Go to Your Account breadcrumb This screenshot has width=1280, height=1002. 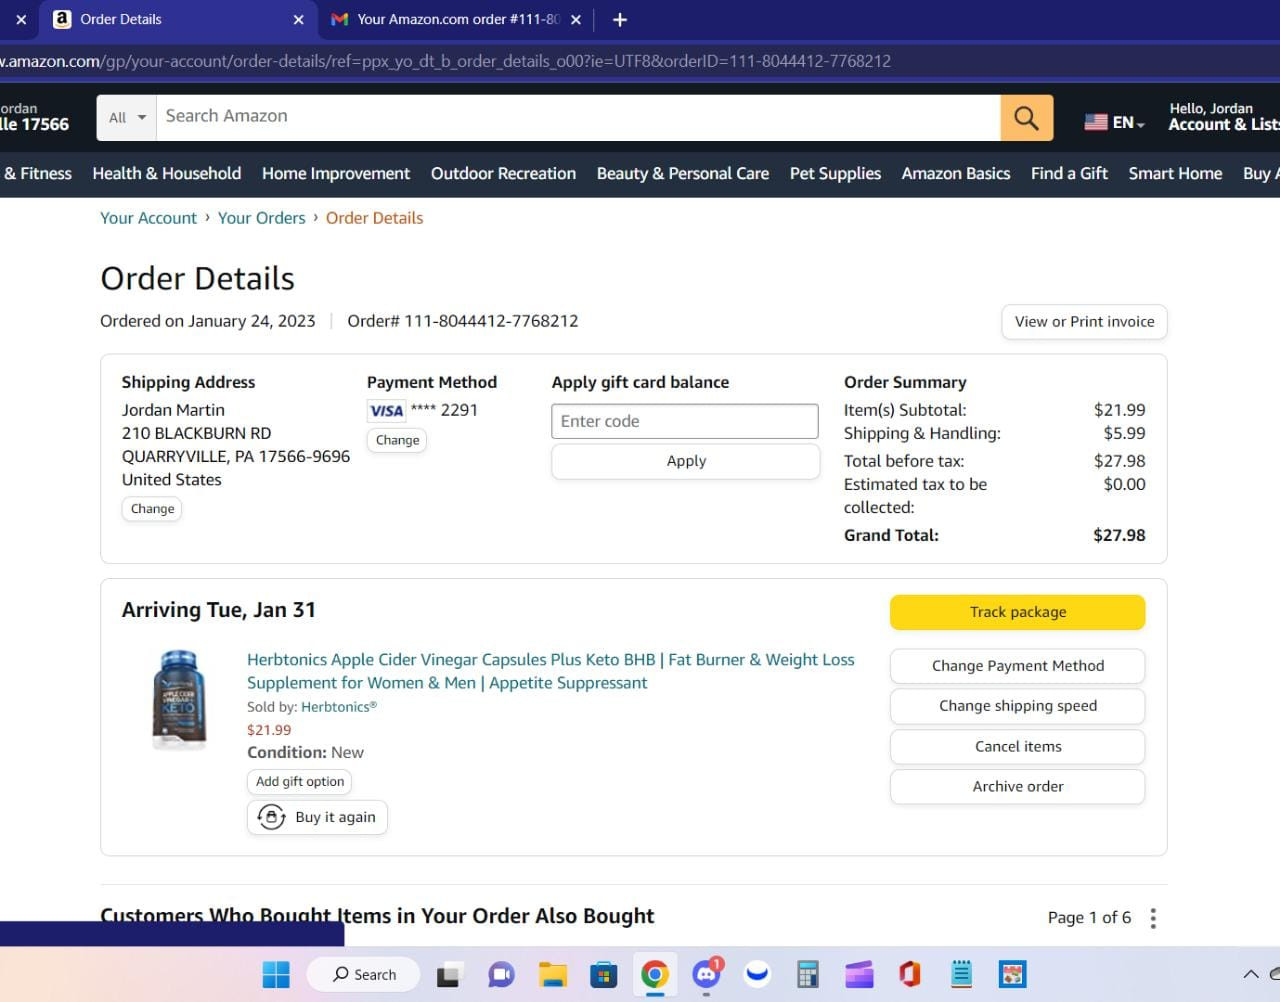[x=148, y=218]
